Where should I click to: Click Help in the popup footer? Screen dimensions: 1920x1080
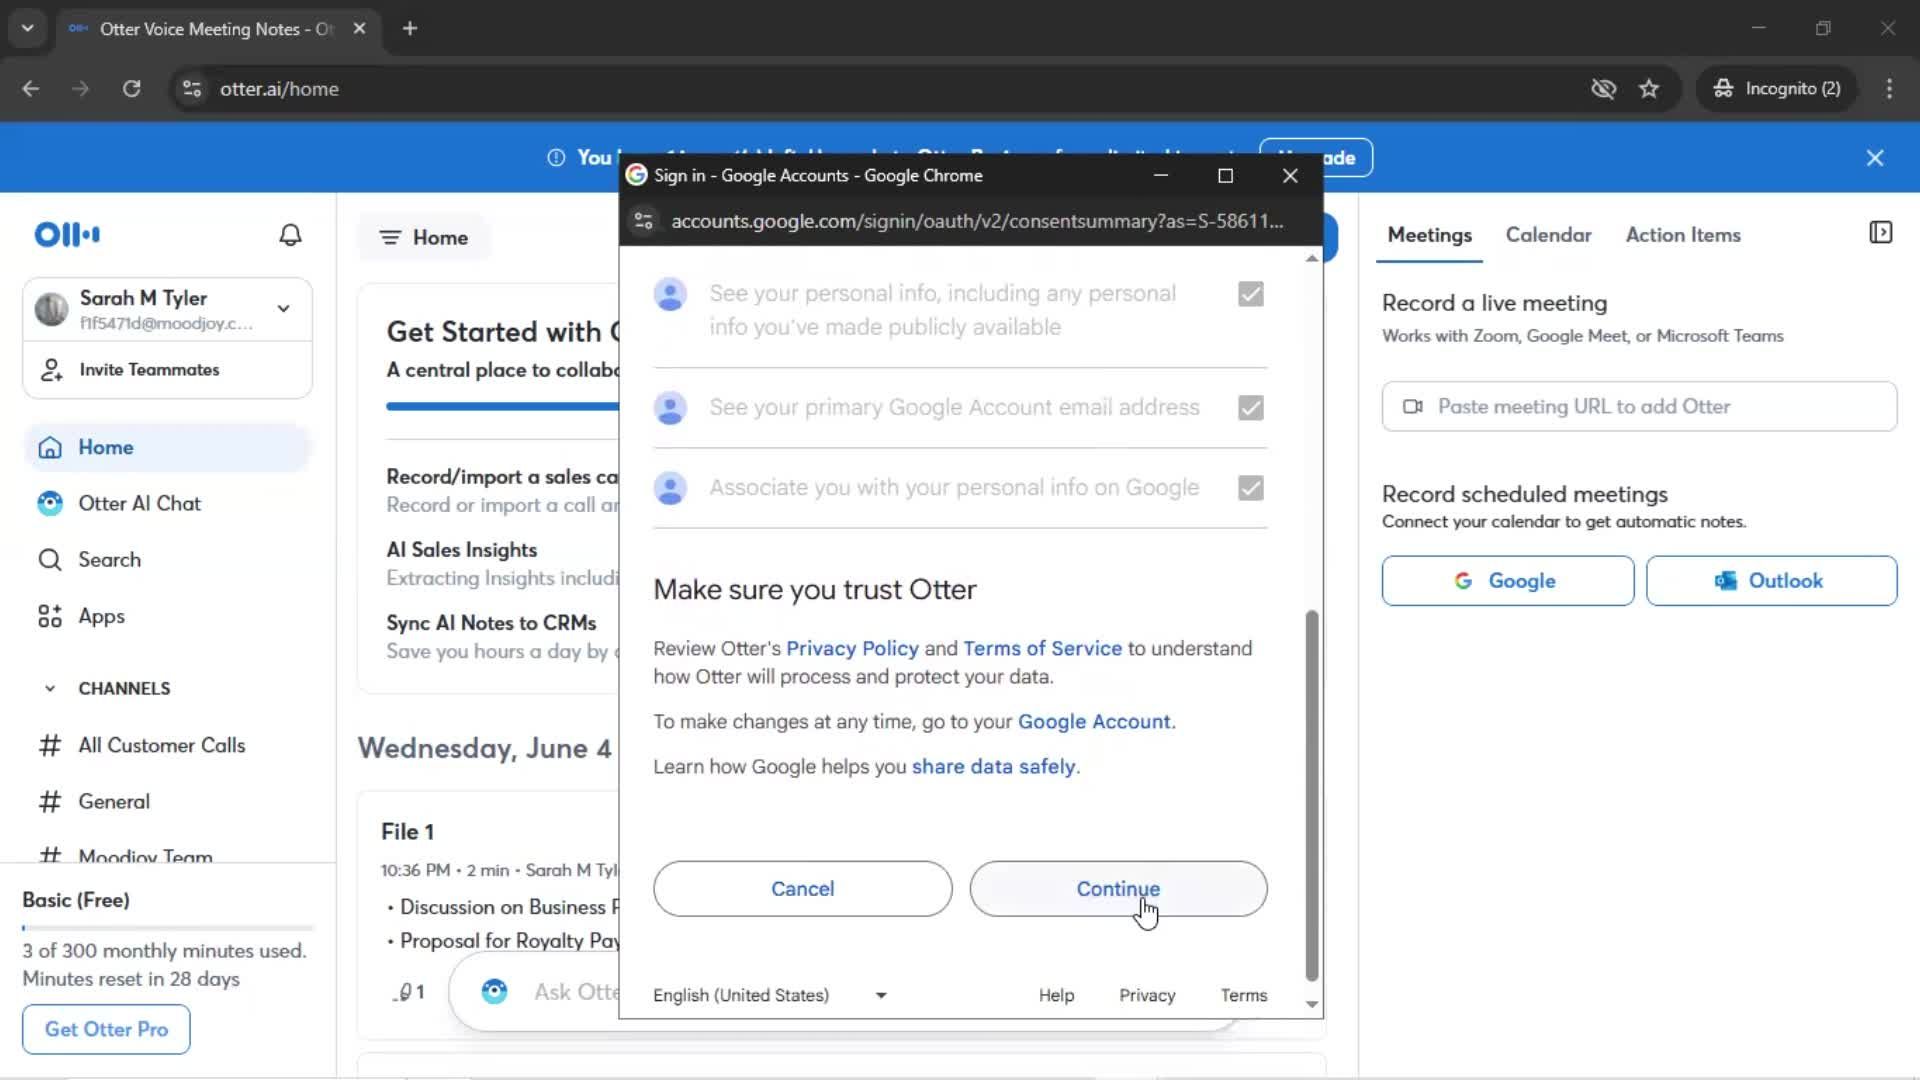tap(1056, 995)
